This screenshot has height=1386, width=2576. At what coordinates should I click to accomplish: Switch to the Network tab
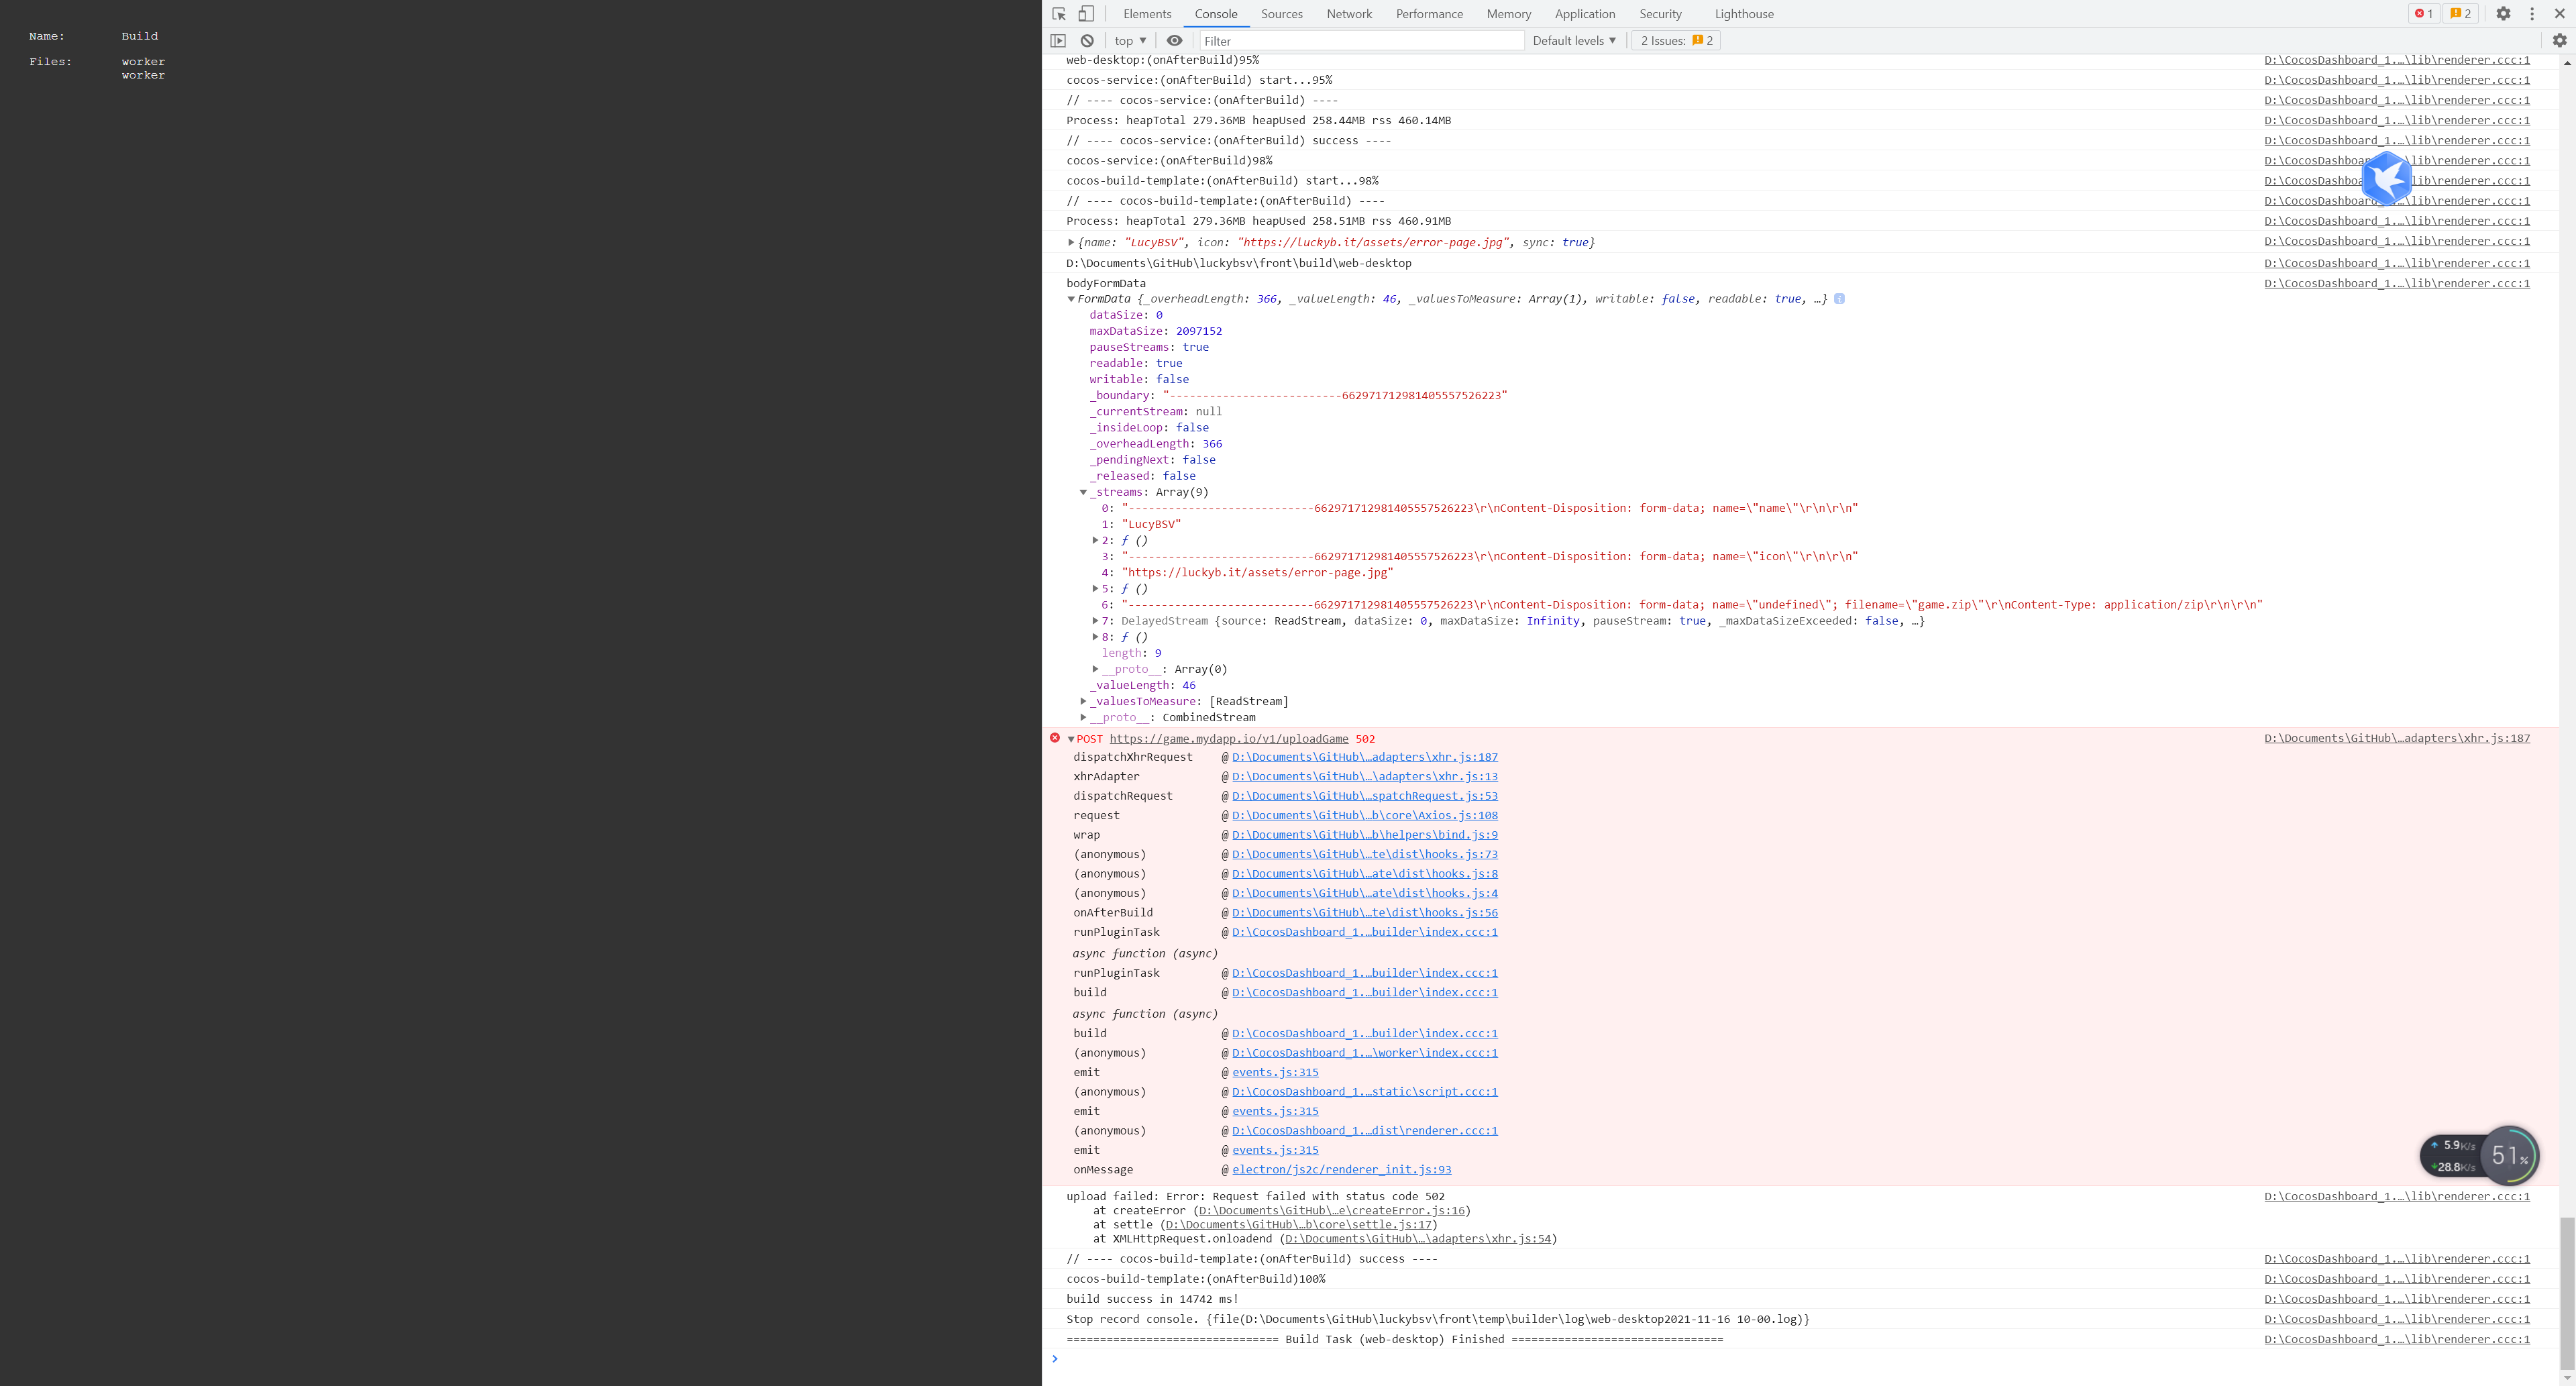1349,13
